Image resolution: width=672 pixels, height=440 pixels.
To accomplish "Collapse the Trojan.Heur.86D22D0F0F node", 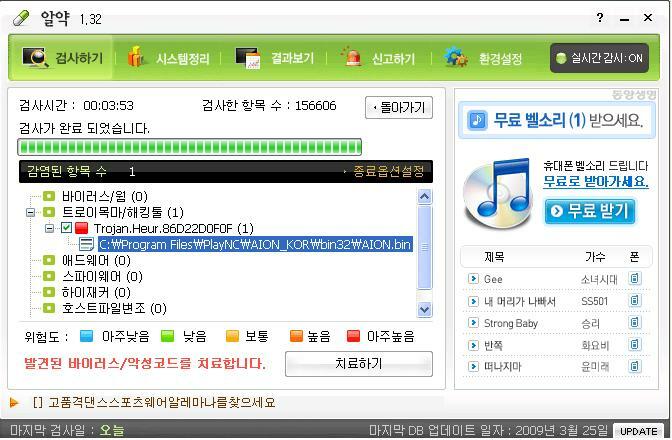I will pyautogui.click(x=49, y=228).
